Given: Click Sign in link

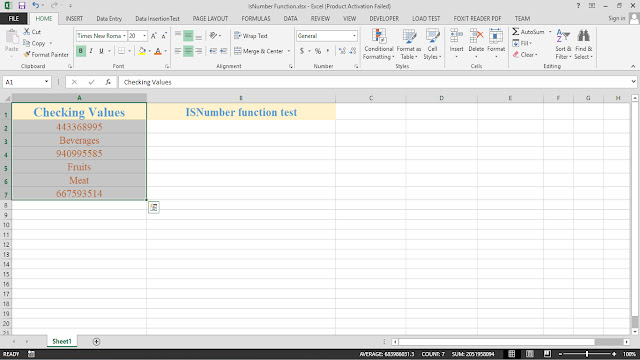Looking at the screenshot, I should click(617, 18).
